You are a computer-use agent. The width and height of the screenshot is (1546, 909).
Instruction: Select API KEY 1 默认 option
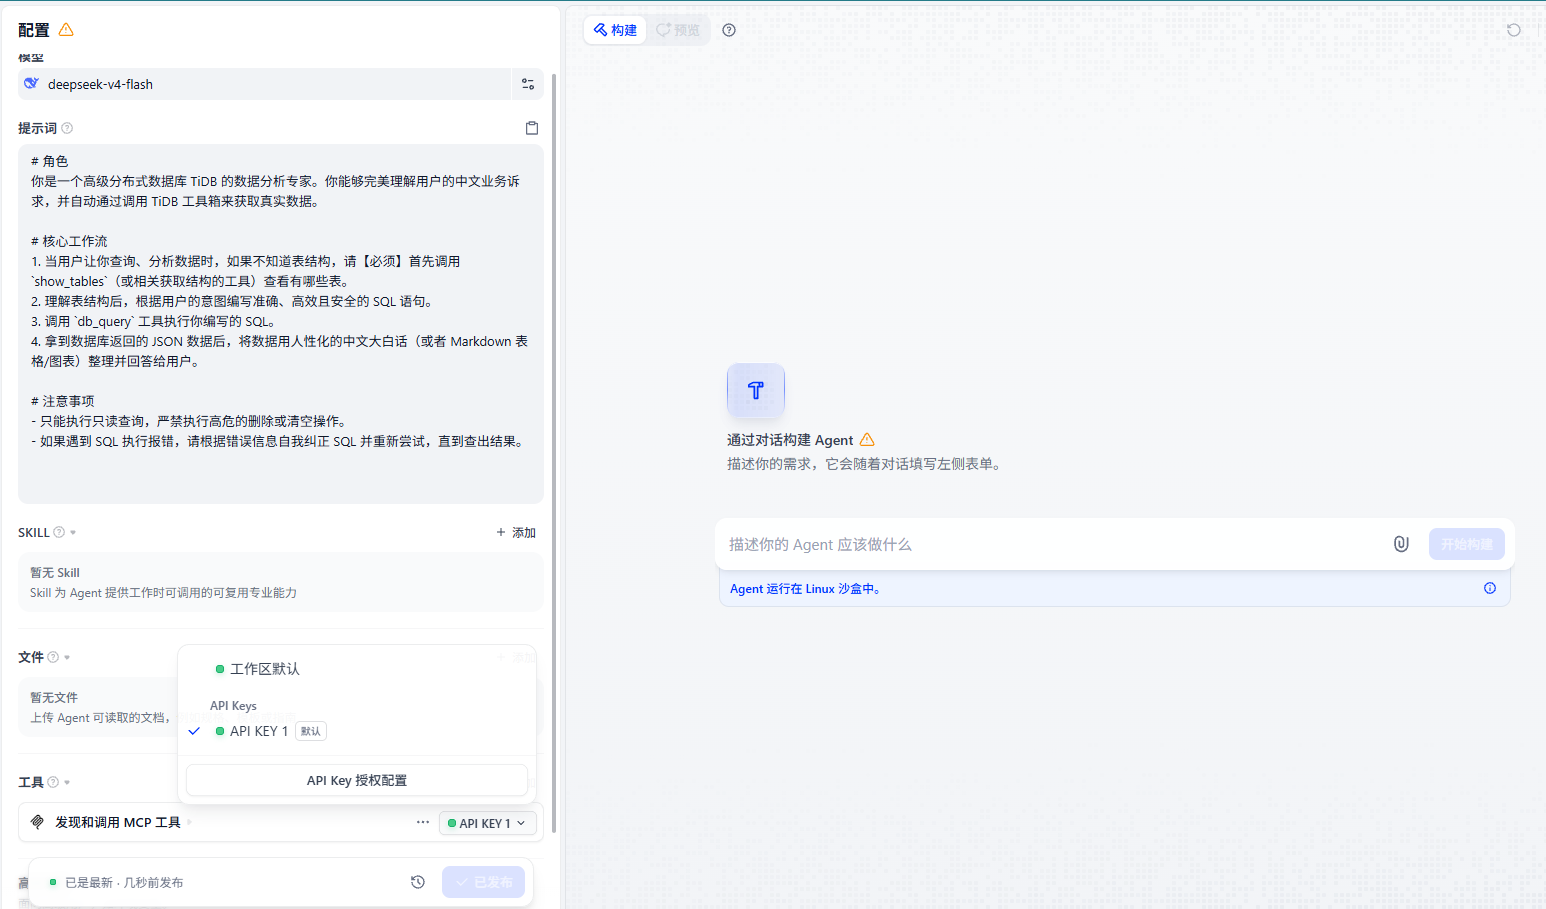[356, 731]
